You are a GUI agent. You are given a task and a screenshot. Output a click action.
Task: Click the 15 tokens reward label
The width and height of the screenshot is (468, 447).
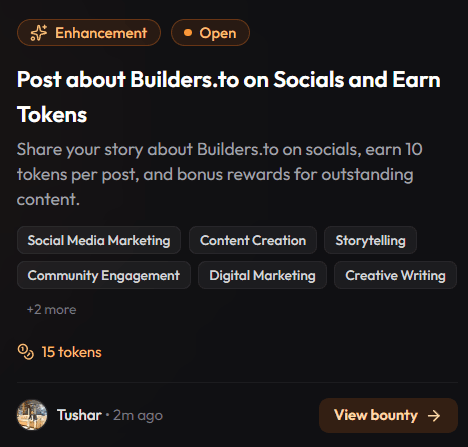[x=71, y=352]
